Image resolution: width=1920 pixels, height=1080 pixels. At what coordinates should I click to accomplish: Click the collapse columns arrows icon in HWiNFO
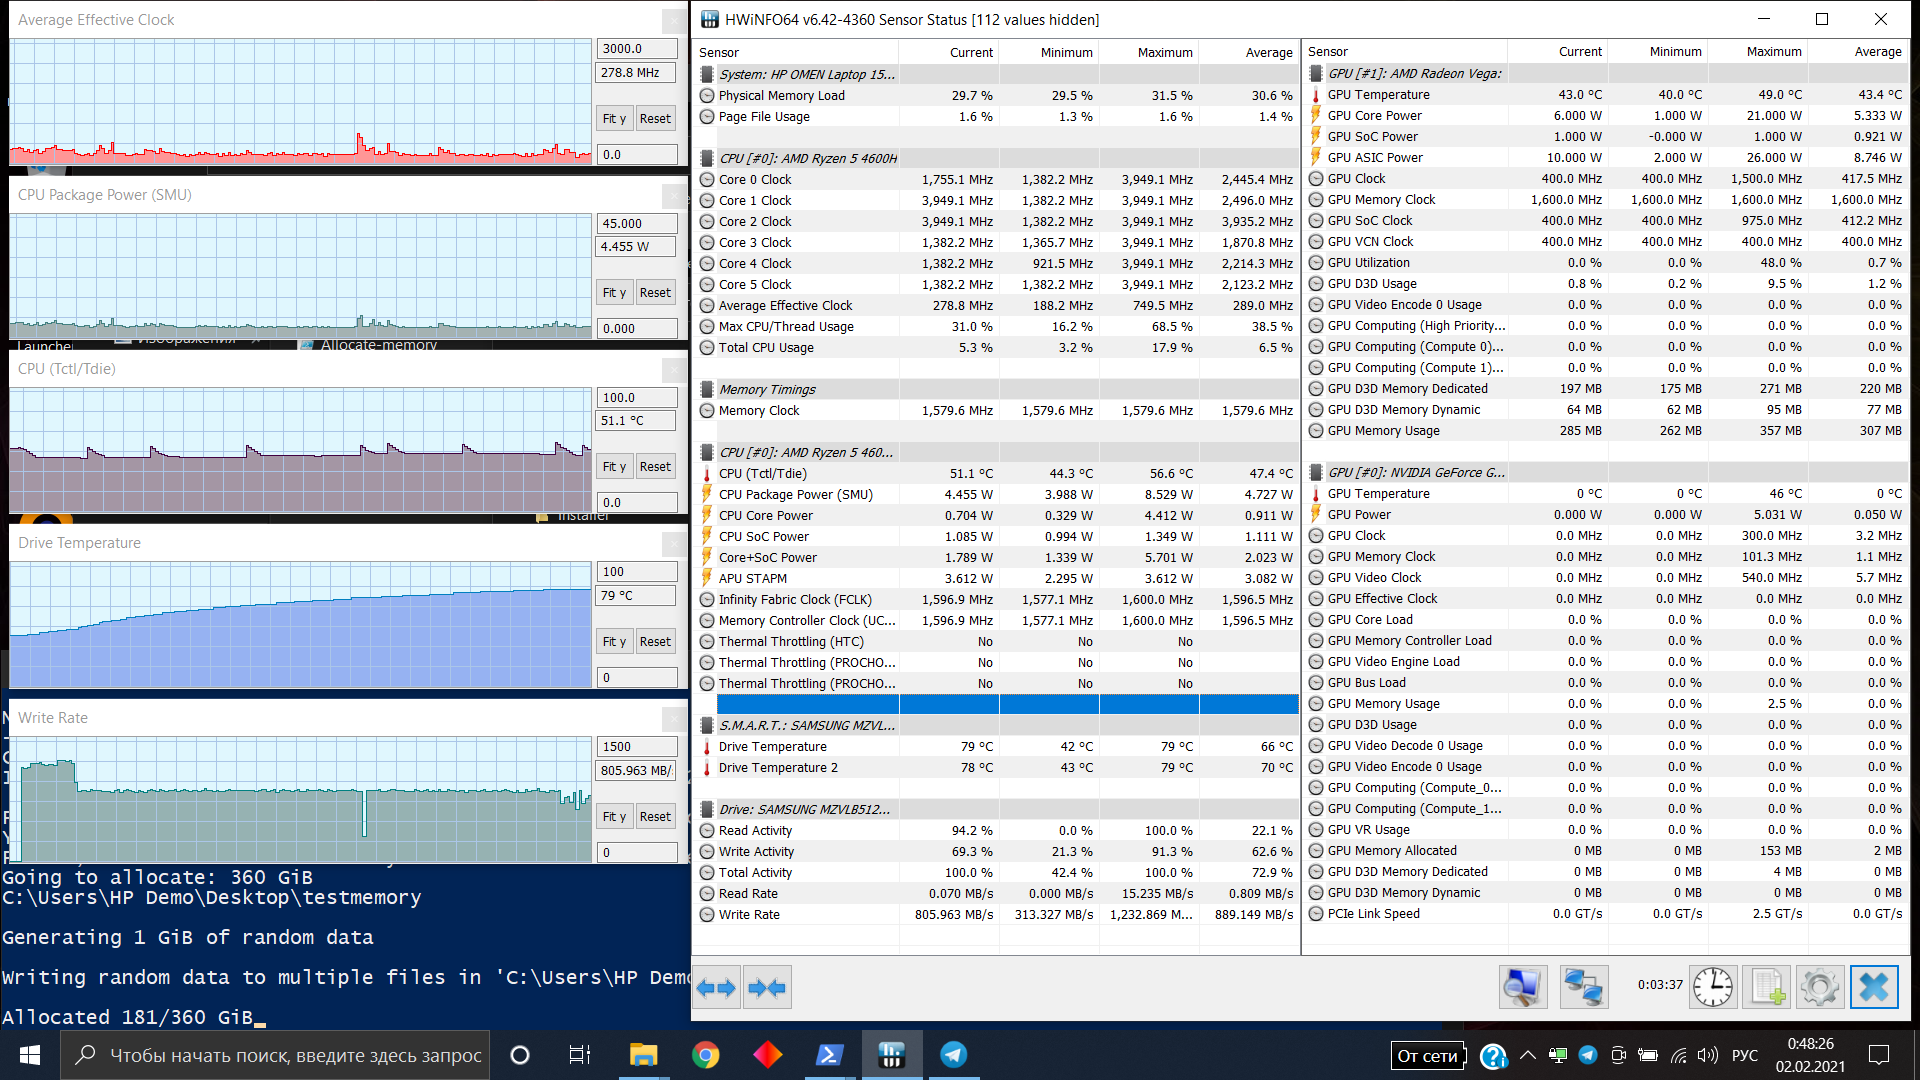[x=767, y=988]
